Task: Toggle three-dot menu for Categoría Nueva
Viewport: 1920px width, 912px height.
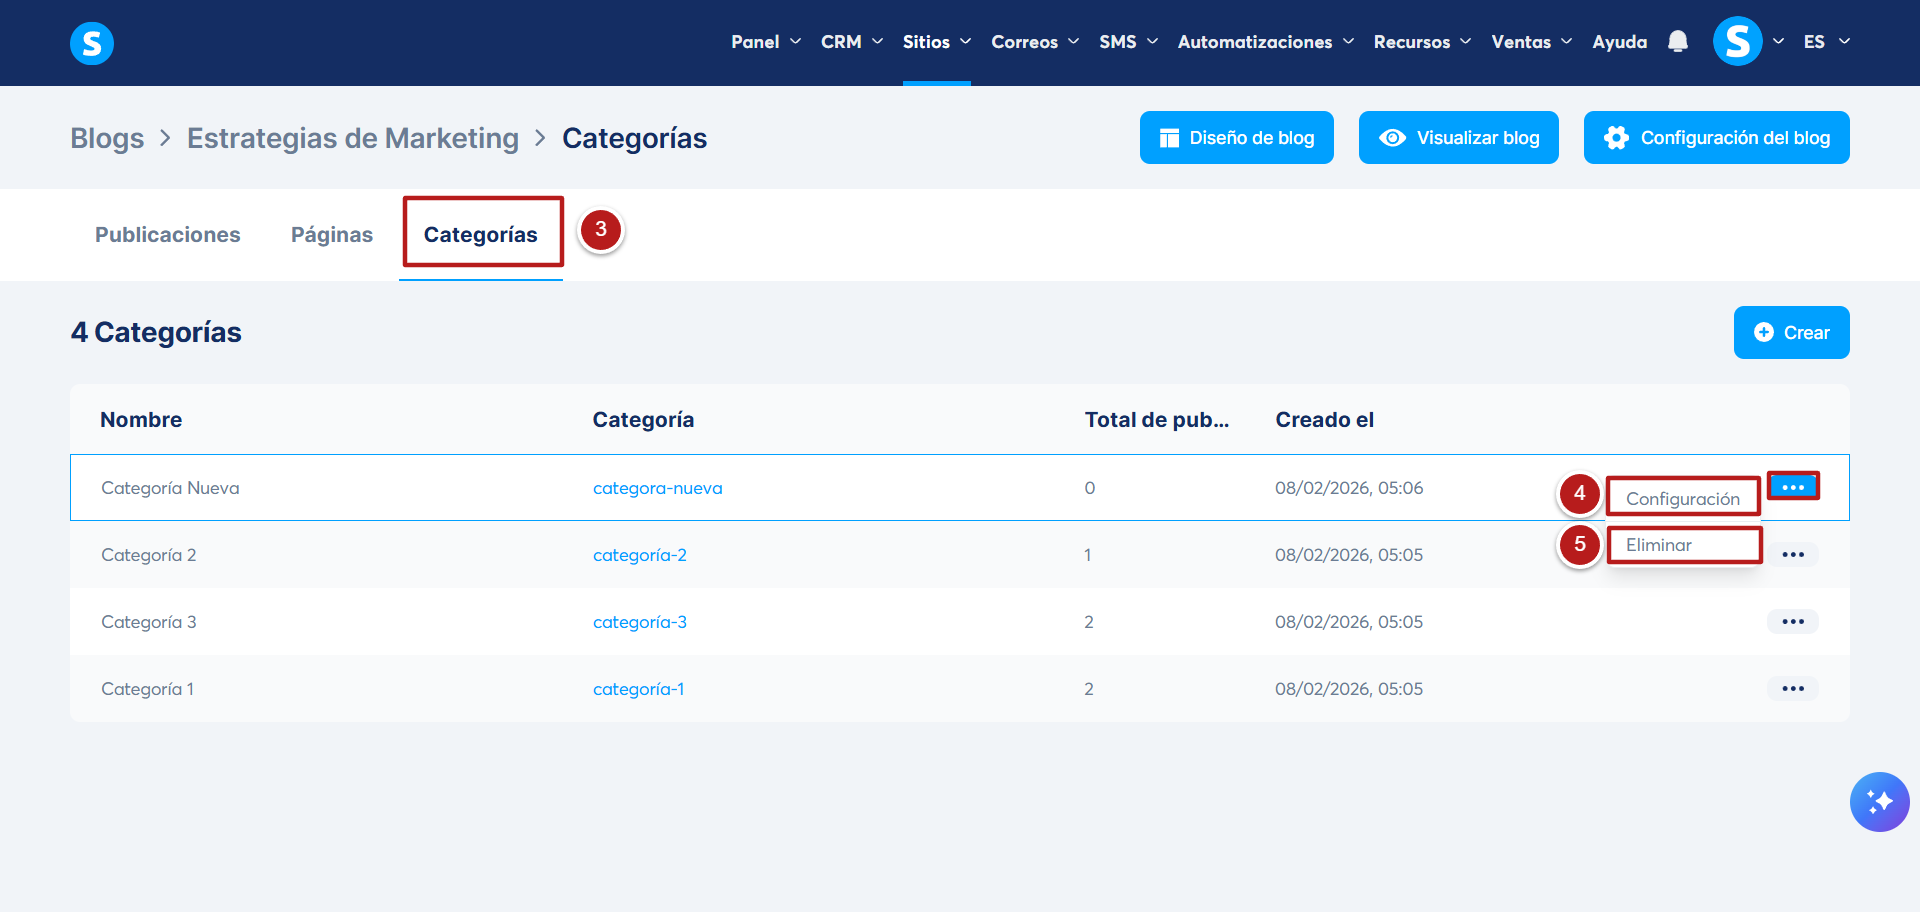Action: 1793,487
